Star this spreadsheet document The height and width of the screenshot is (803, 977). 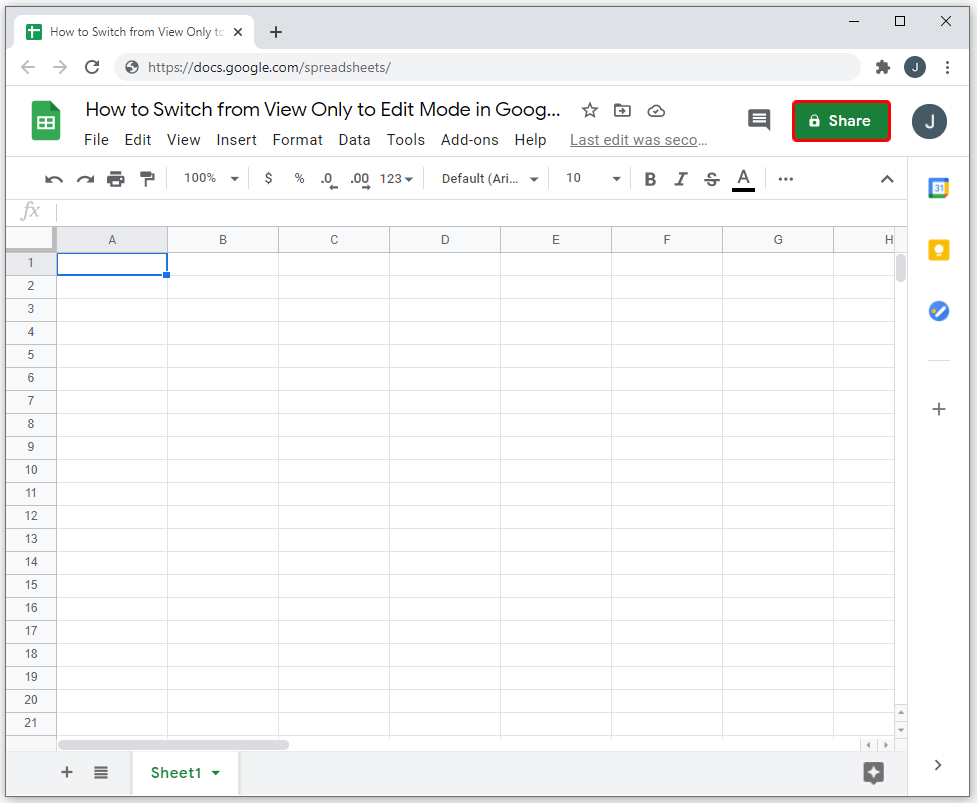point(590,110)
